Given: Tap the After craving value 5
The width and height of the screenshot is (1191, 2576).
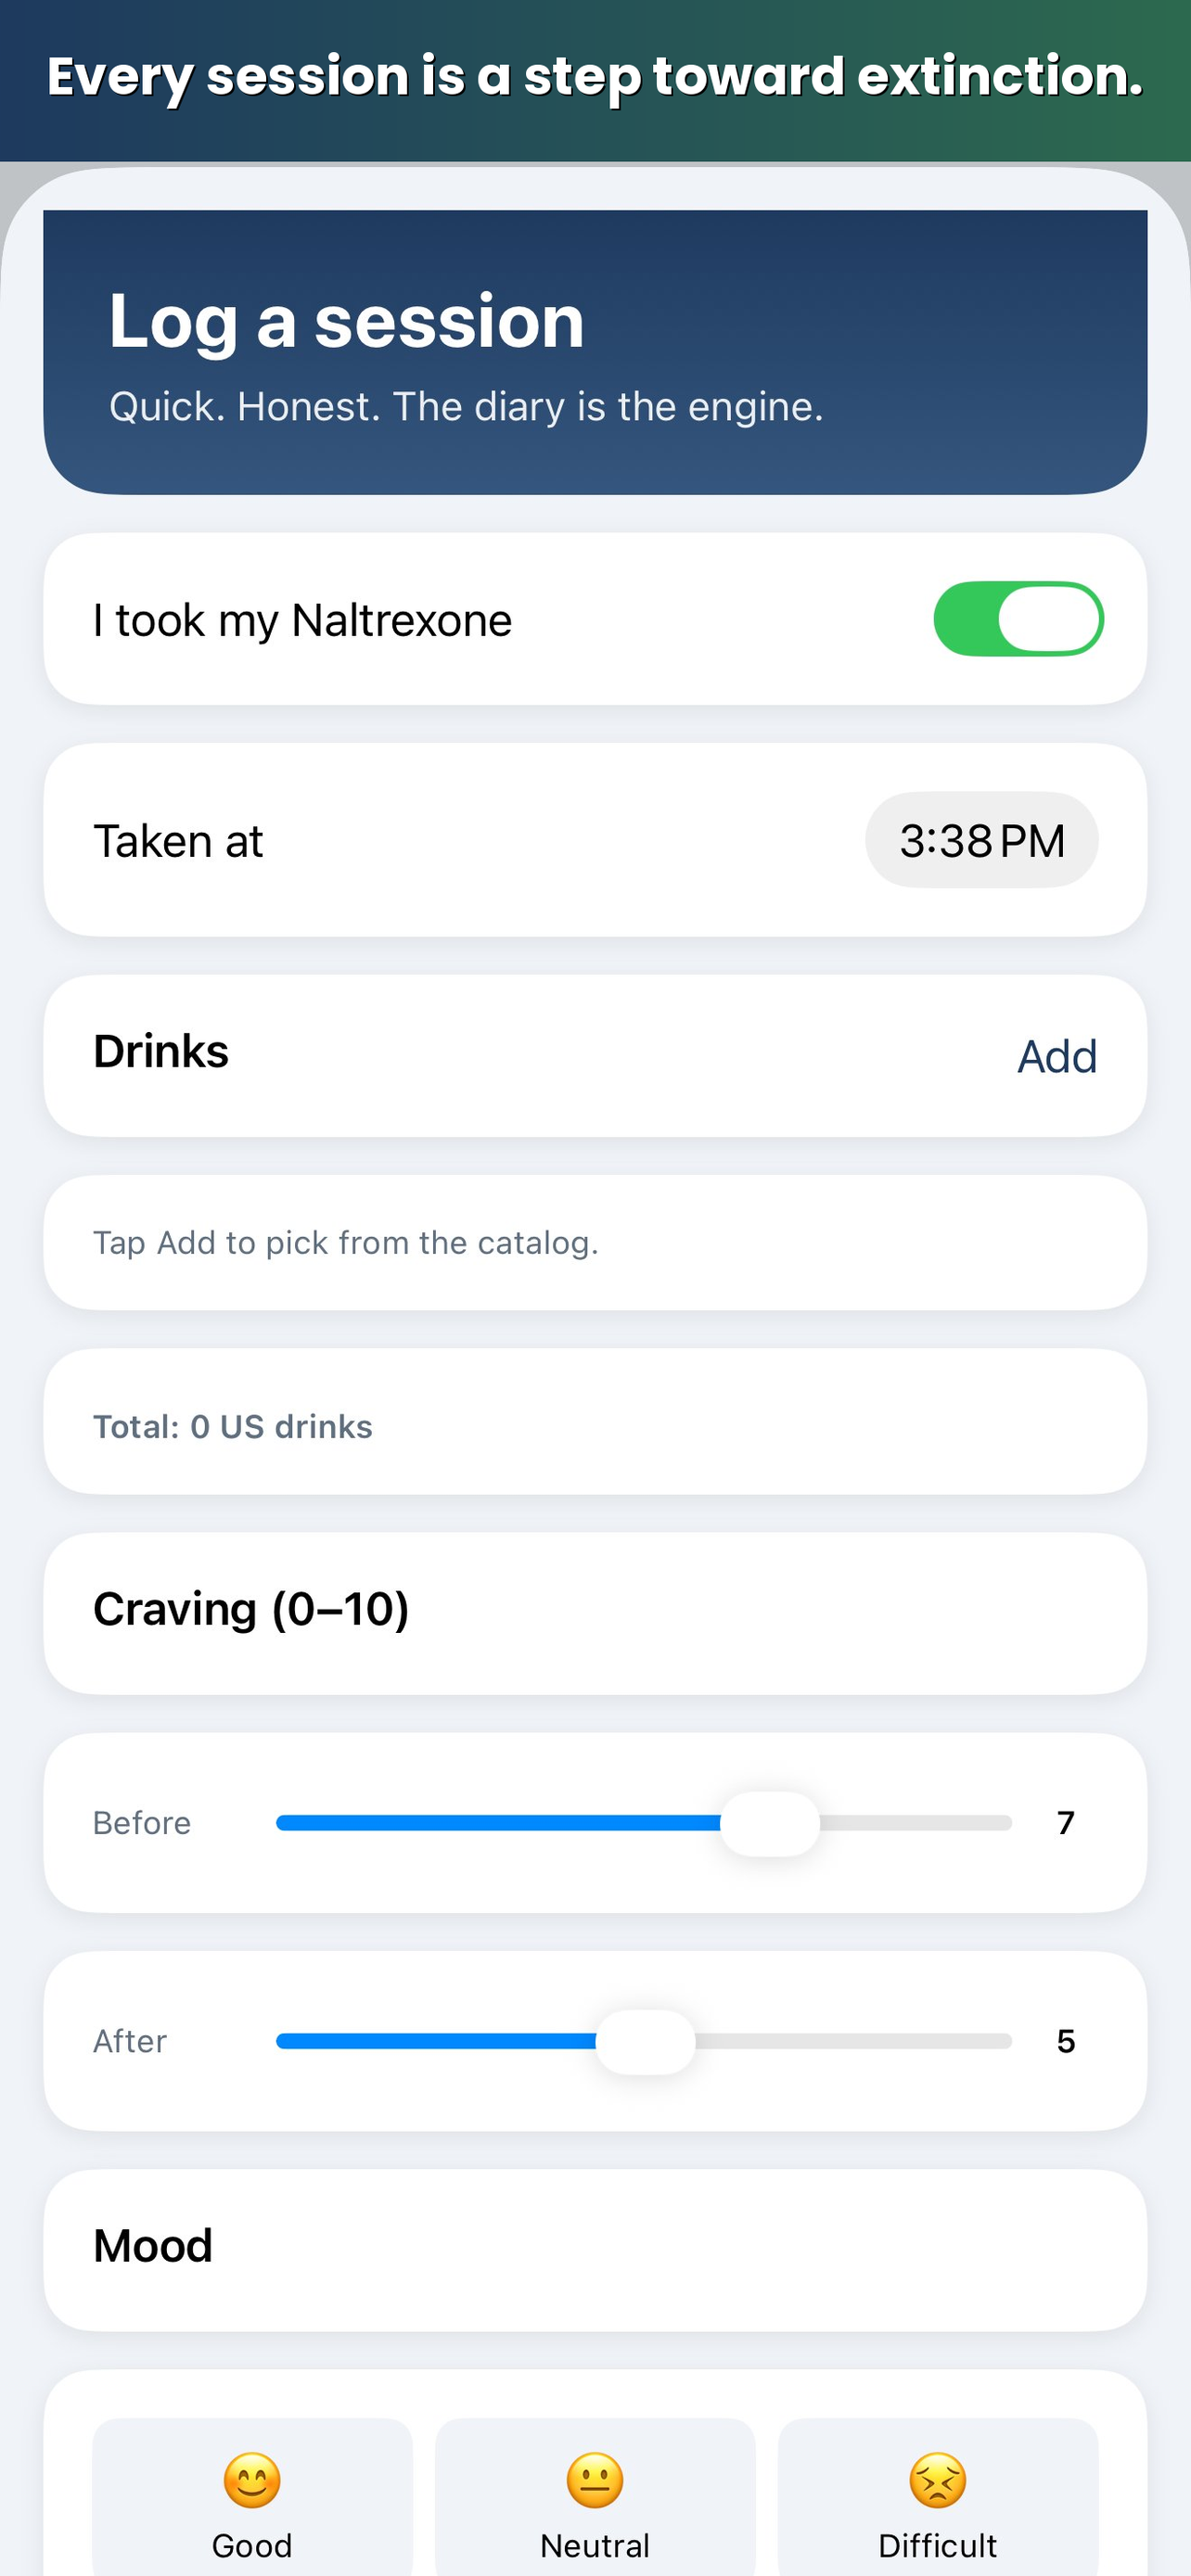Looking at the screenshot, I should [x=1066, y=2041].
